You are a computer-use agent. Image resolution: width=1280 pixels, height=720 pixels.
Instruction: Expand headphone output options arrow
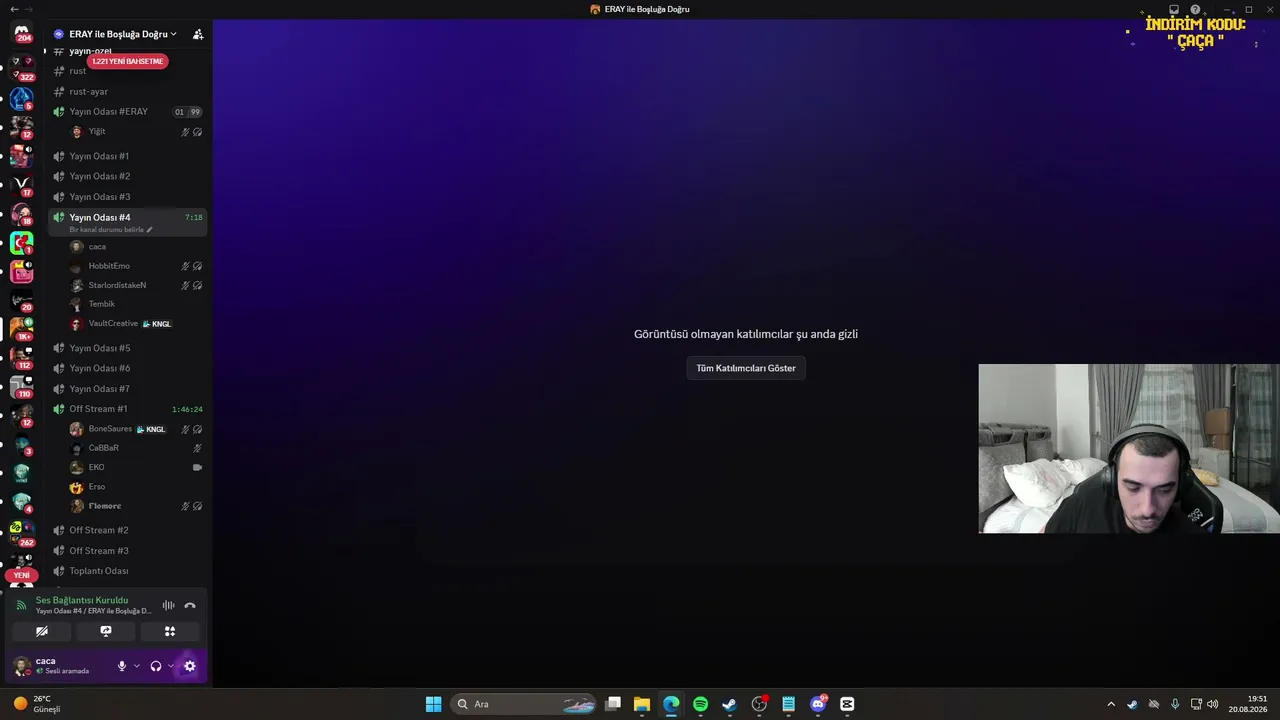[171, 666]
